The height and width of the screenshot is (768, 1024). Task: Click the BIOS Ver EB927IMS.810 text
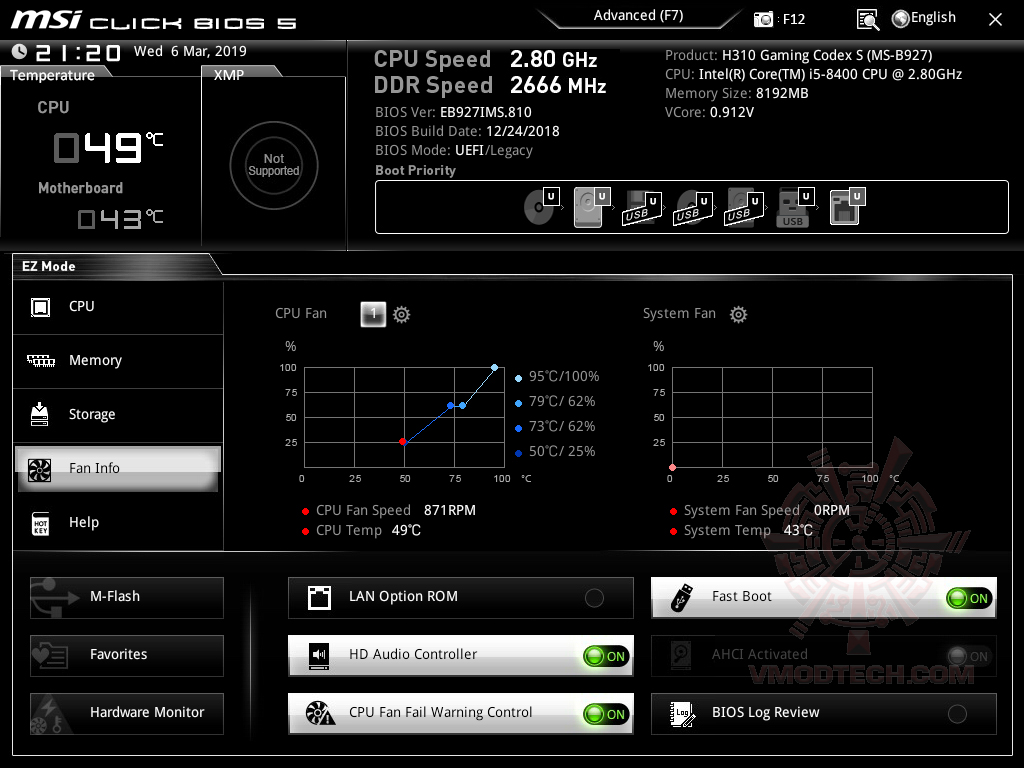click(x=453, y=112)
